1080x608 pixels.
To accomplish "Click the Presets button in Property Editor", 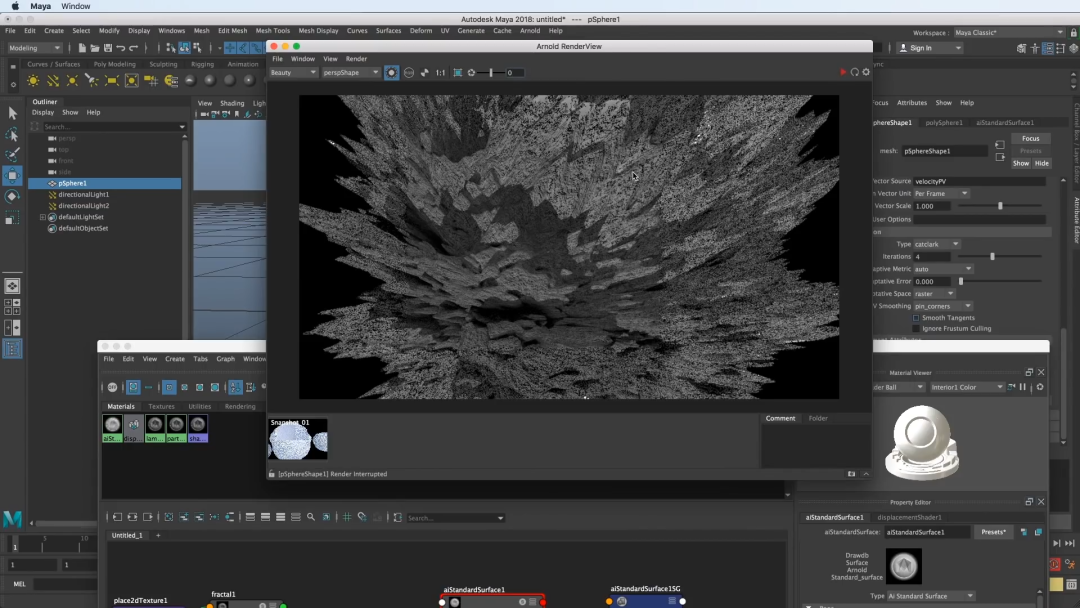I will (993, 532).
